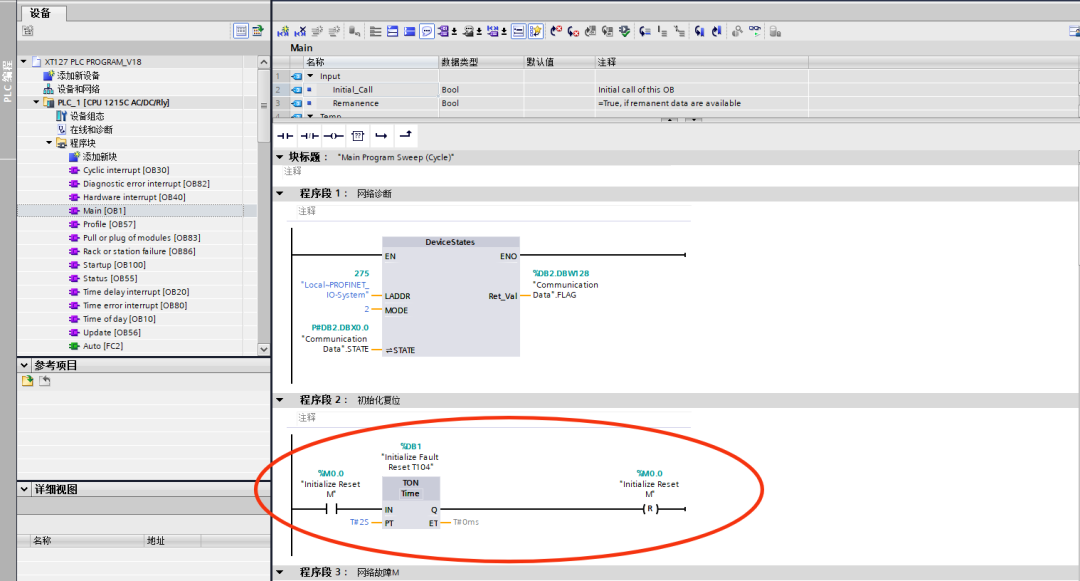1080x581 pixels.
Task: Collapse 程序段 1 网络诊断
Action: (x=280, y=193)
